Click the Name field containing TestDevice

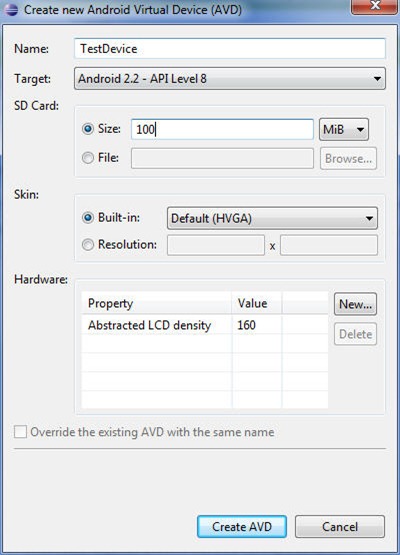click(230, 48)
